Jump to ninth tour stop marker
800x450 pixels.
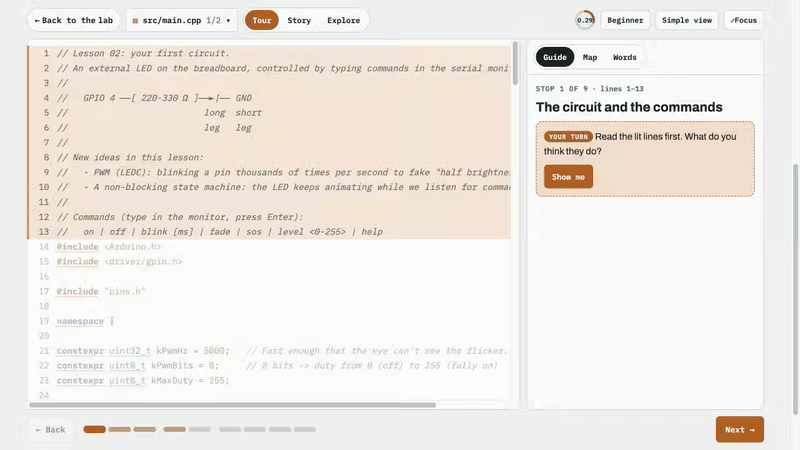(x=305, y=430)
